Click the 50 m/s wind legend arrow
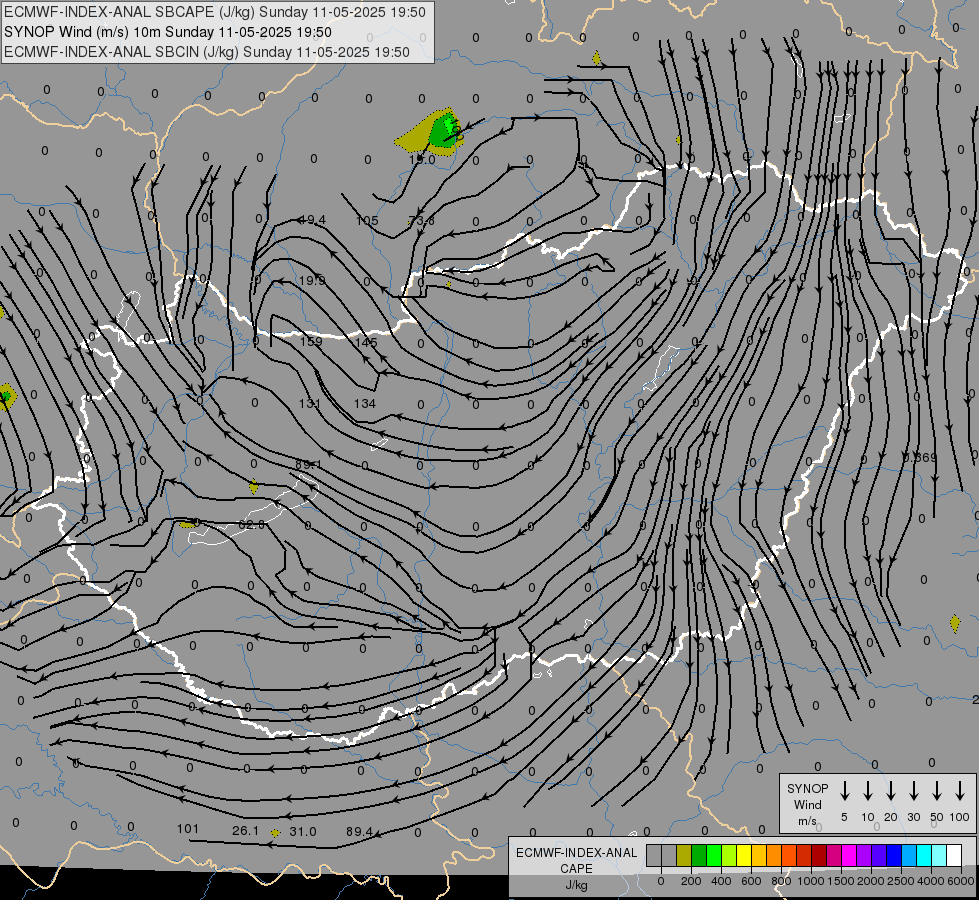Image resolution: width=979 pixels, height=900 pixels. pyautogui.click(x=937, y=791)
